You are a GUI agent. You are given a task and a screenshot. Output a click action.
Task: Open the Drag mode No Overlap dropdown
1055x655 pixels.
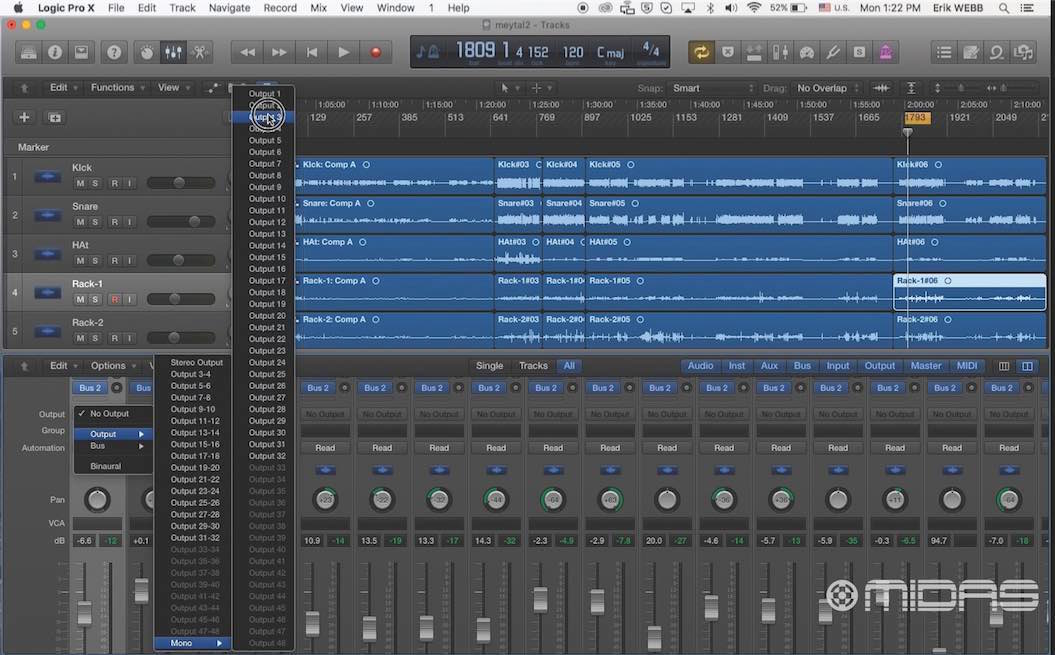[827, 88]
